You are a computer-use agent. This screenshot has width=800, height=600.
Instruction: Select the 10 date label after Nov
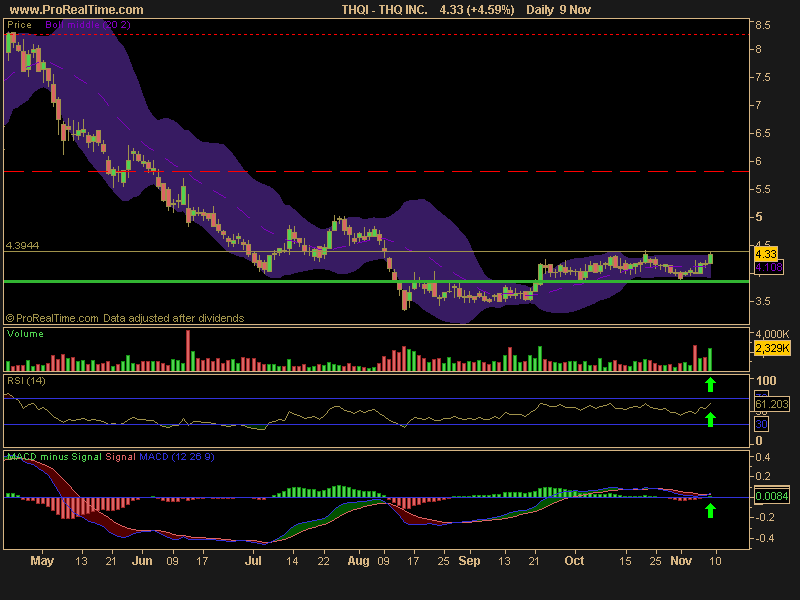click(715, 561)
